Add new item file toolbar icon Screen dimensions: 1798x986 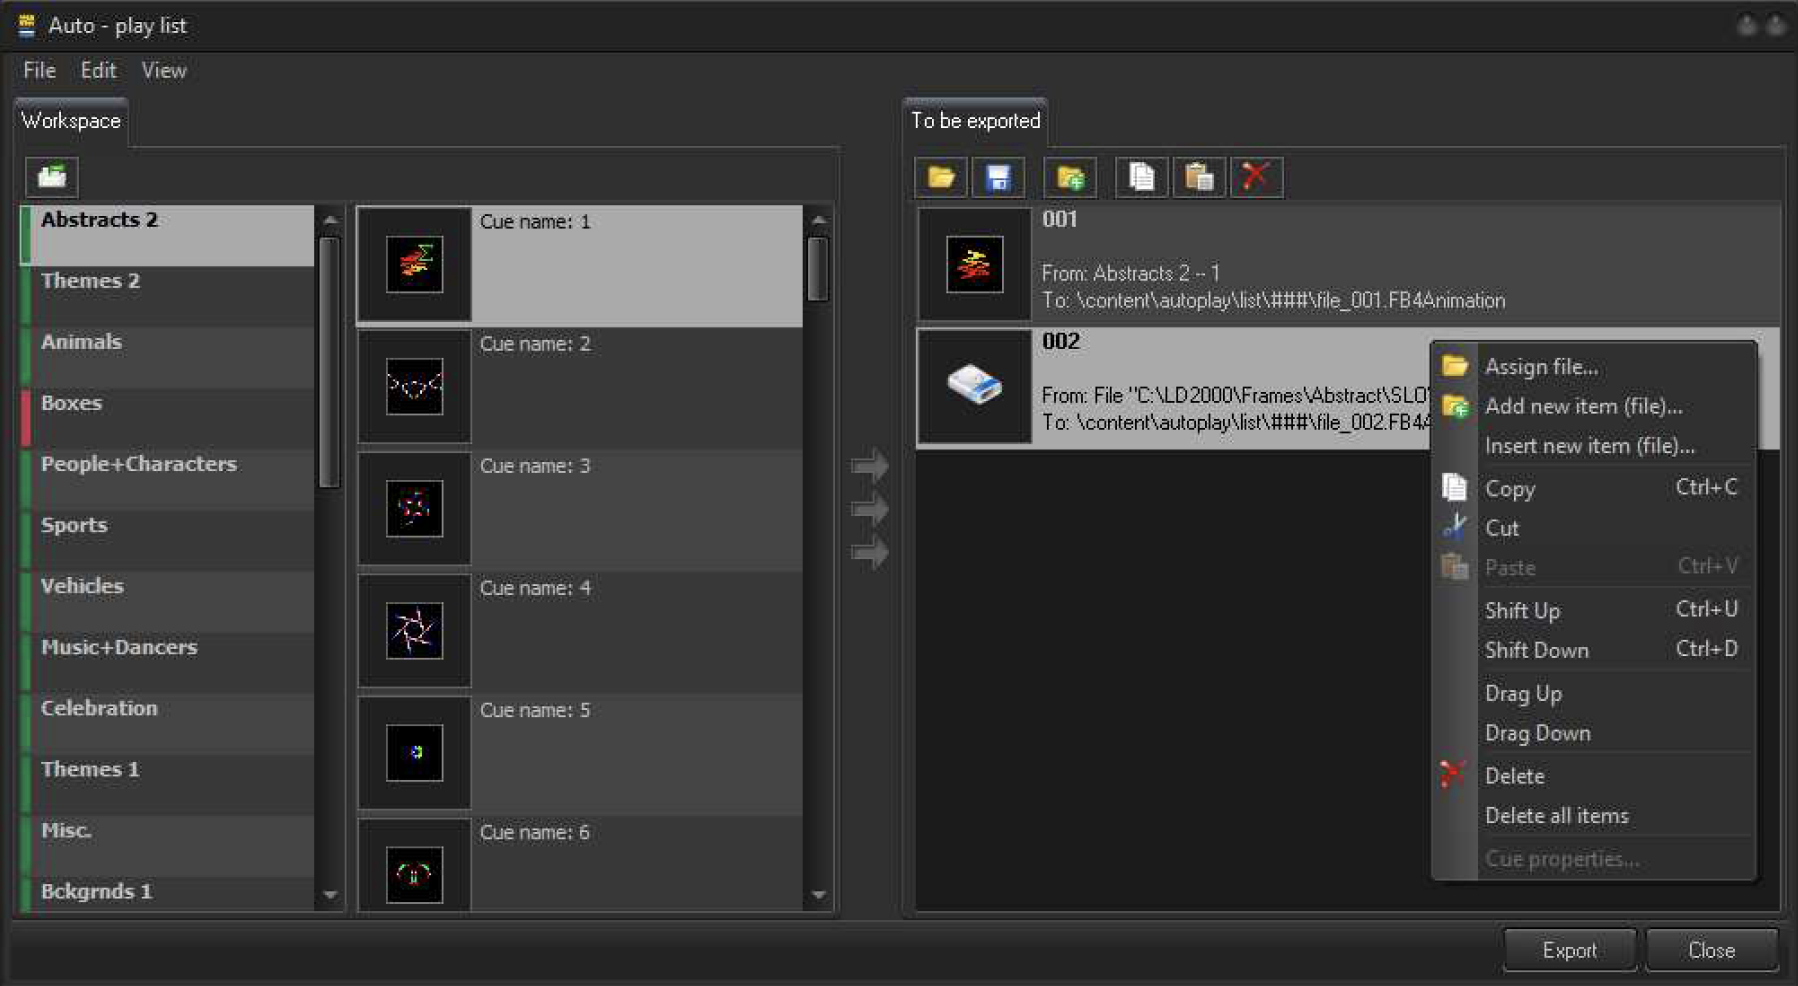pos(1070,177)
